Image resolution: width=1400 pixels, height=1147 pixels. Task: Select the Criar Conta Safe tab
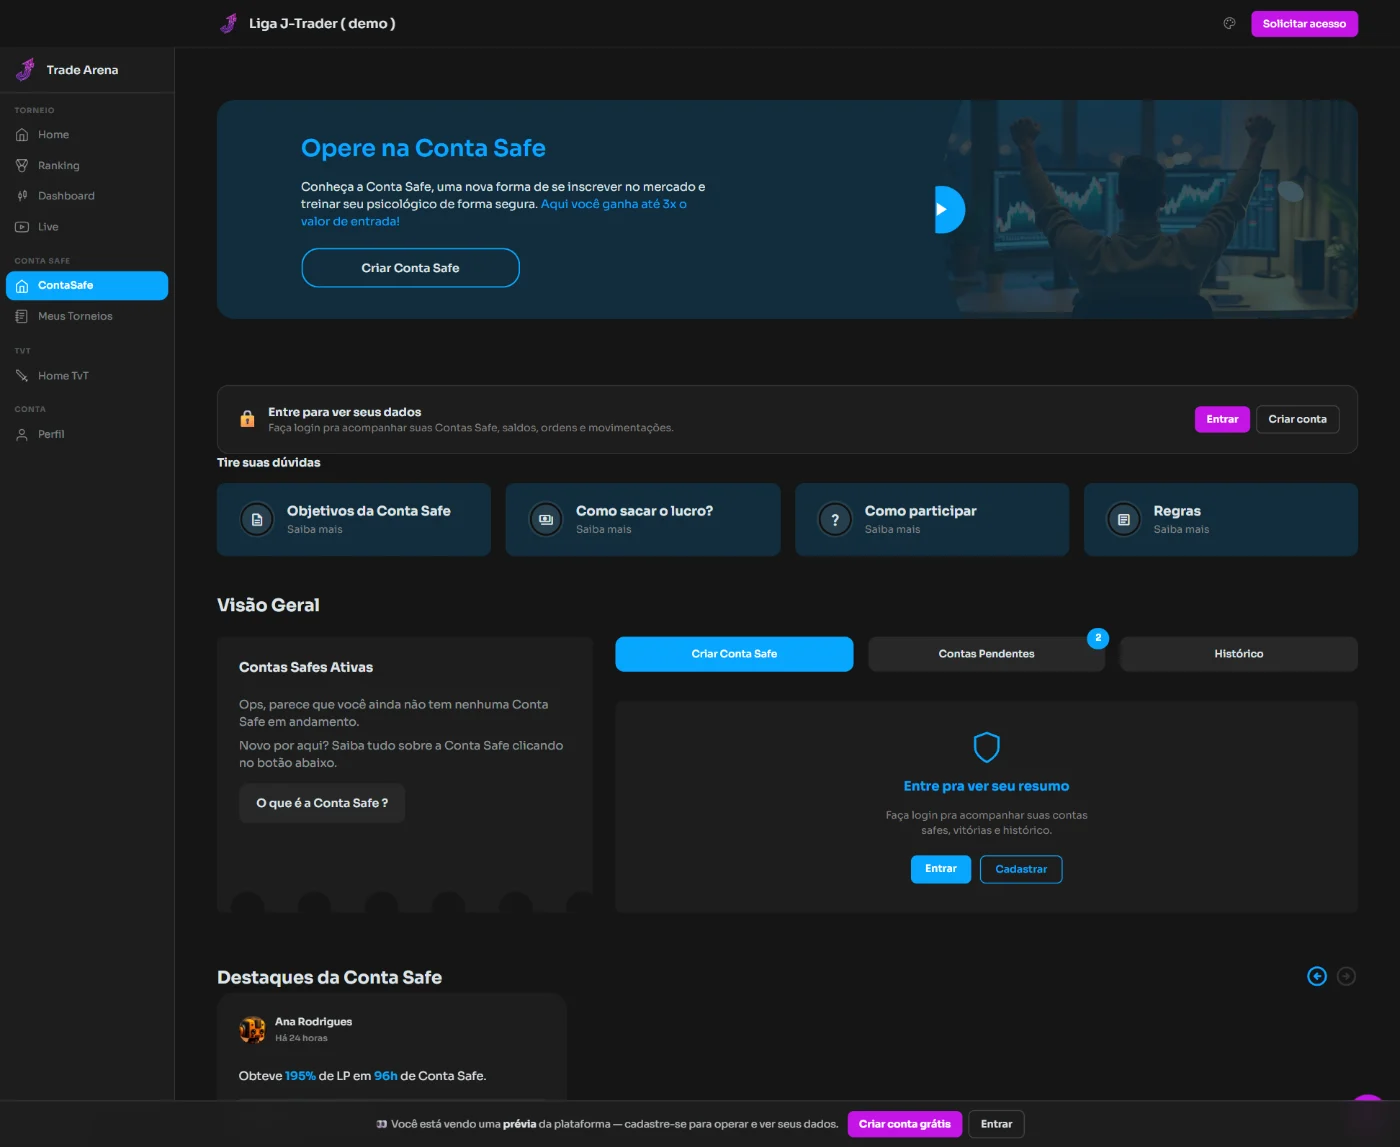[734, 654]
